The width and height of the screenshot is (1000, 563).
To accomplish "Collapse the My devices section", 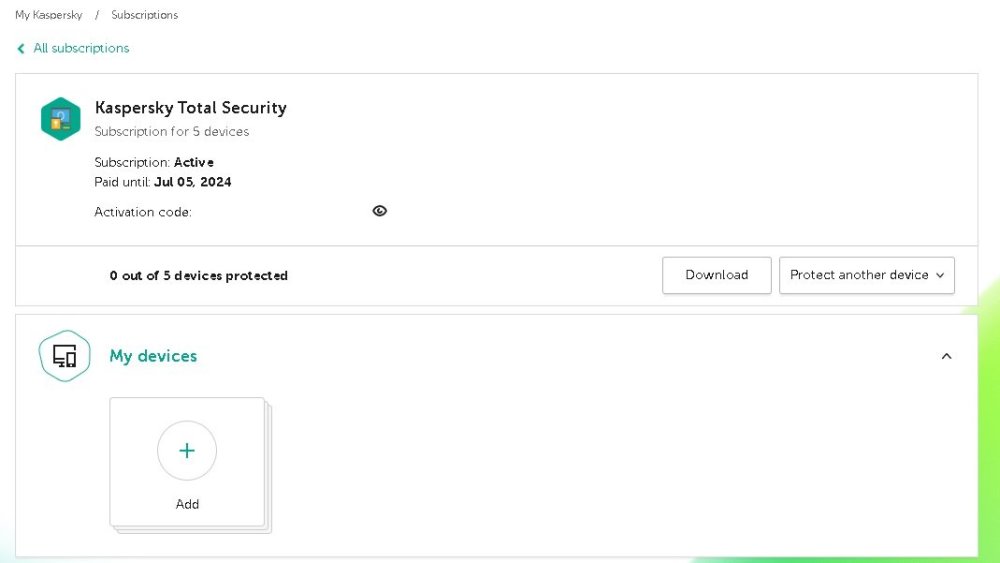I will click(946, 356).
